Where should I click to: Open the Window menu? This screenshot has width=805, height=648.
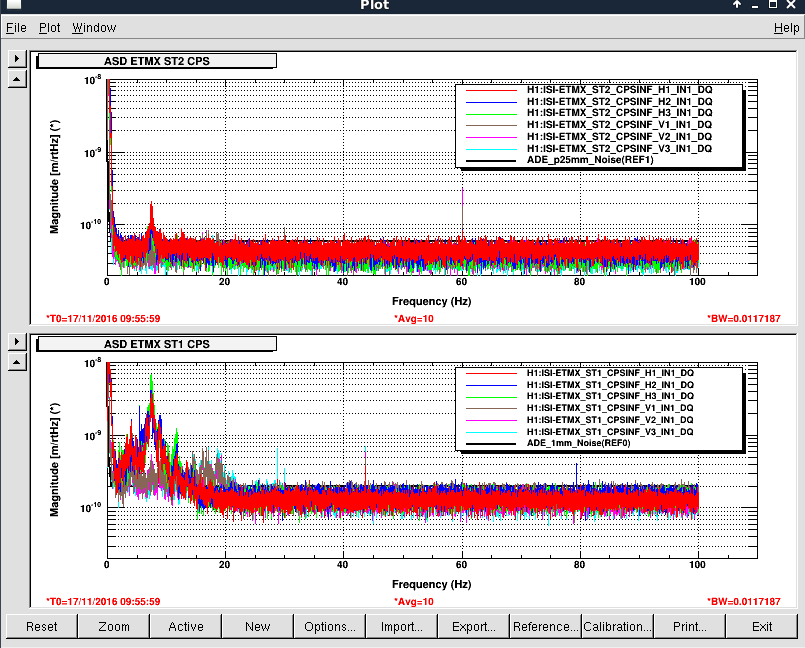93,28
